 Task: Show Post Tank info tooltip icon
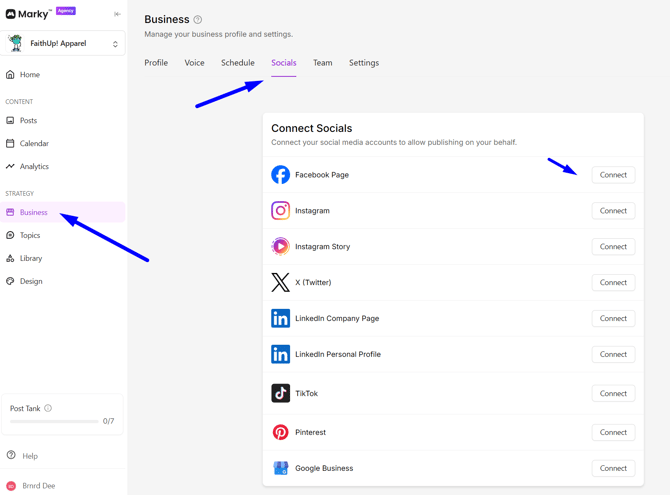48,408
